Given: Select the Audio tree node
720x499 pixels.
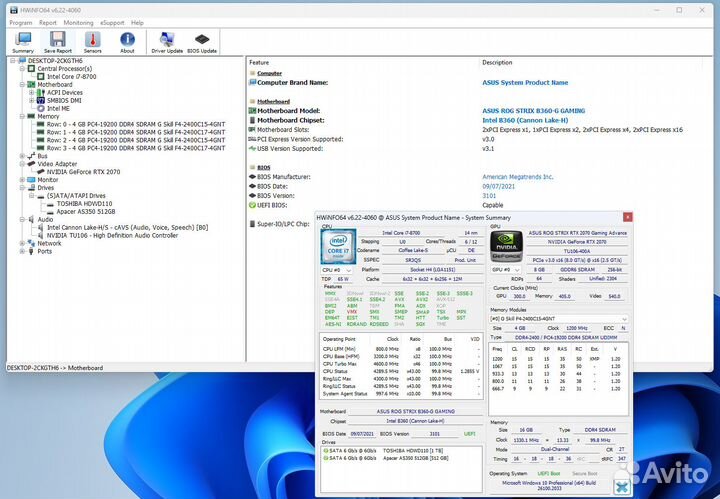Looking at the screenshot, I should (x=45, y=219).
